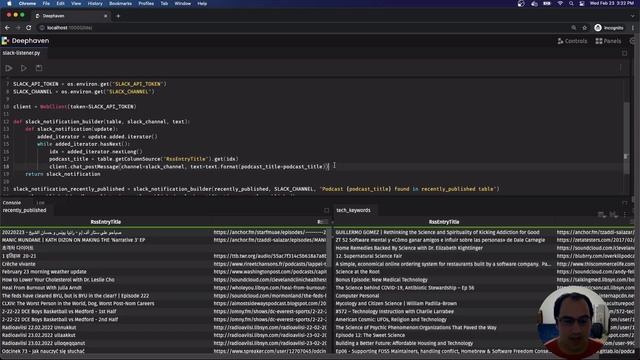Click 'client = WebClient' code on line 10

click(x=40, y=107)
